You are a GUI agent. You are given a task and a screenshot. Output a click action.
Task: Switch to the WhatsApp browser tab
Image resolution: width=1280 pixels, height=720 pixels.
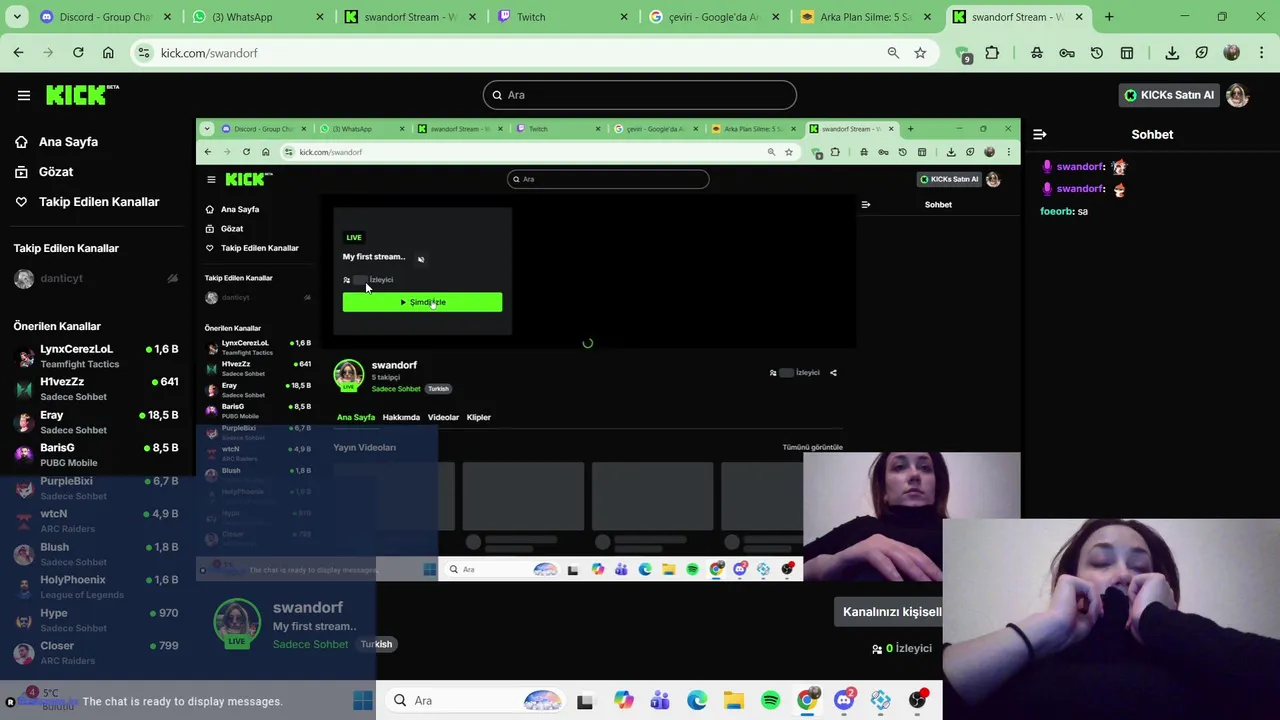(256, 17)
